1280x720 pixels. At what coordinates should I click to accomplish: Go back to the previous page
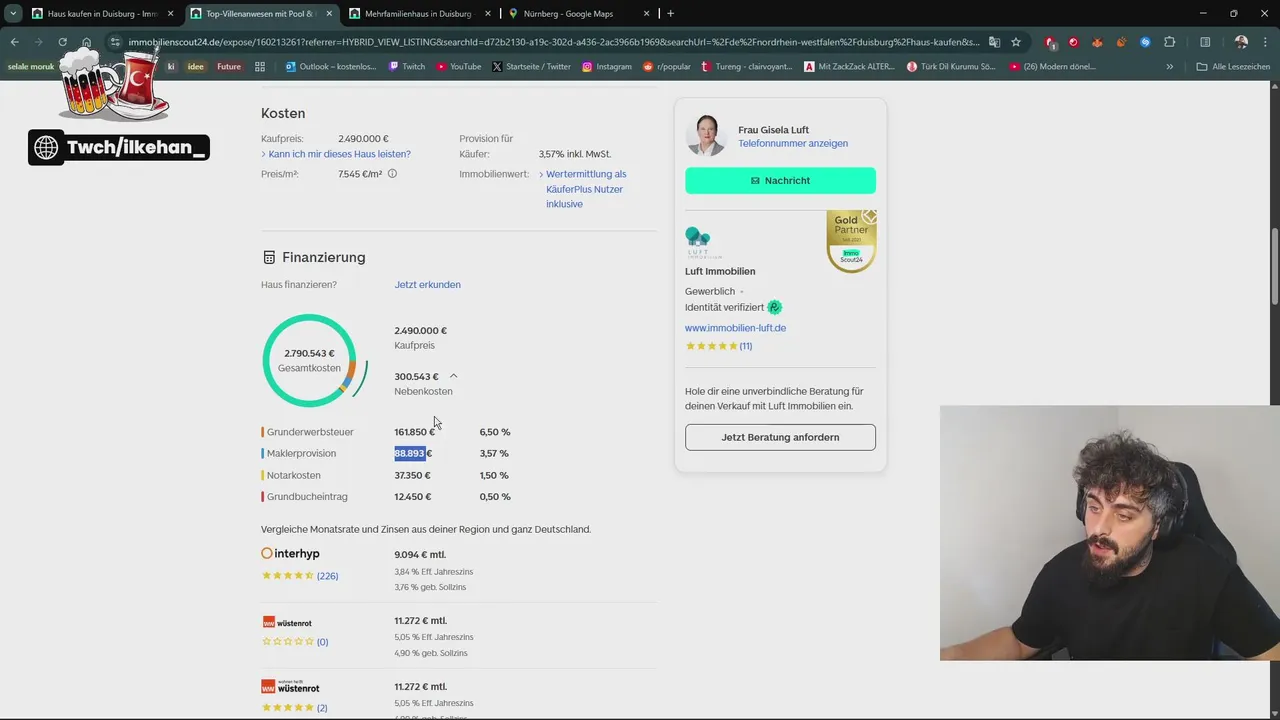click(15, 42)
